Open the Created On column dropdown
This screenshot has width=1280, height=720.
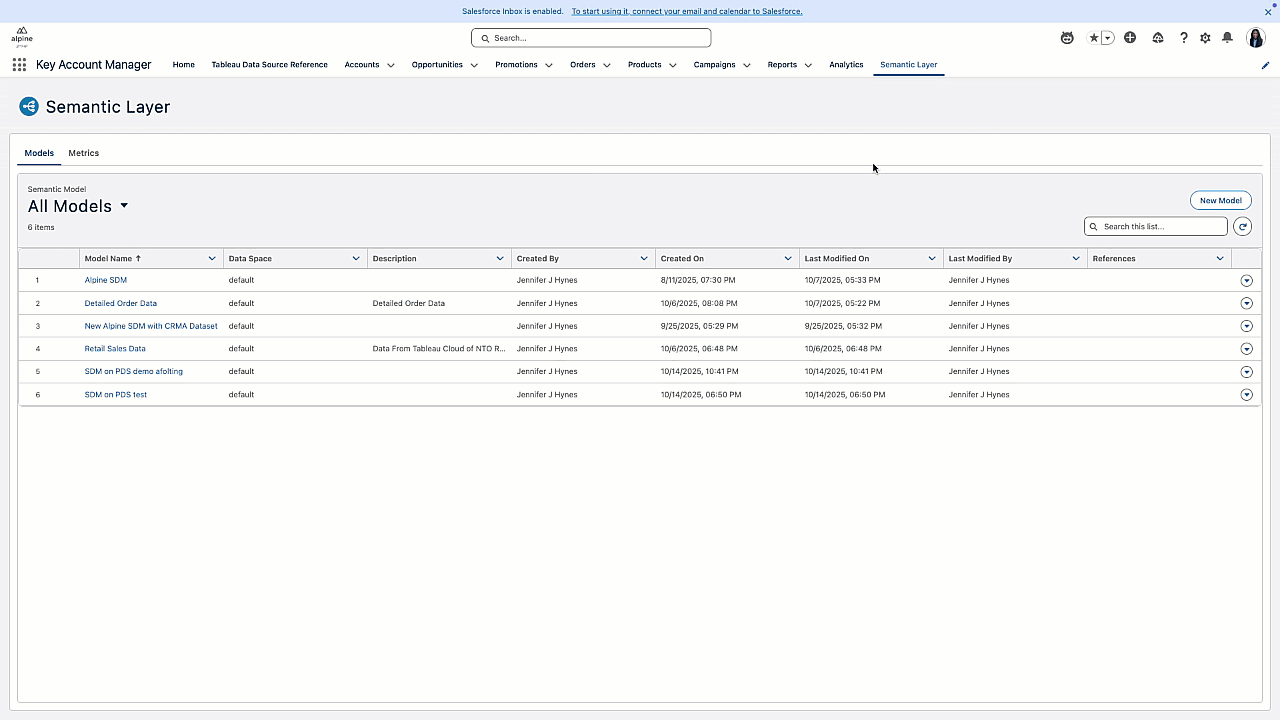tap(788, 258)
